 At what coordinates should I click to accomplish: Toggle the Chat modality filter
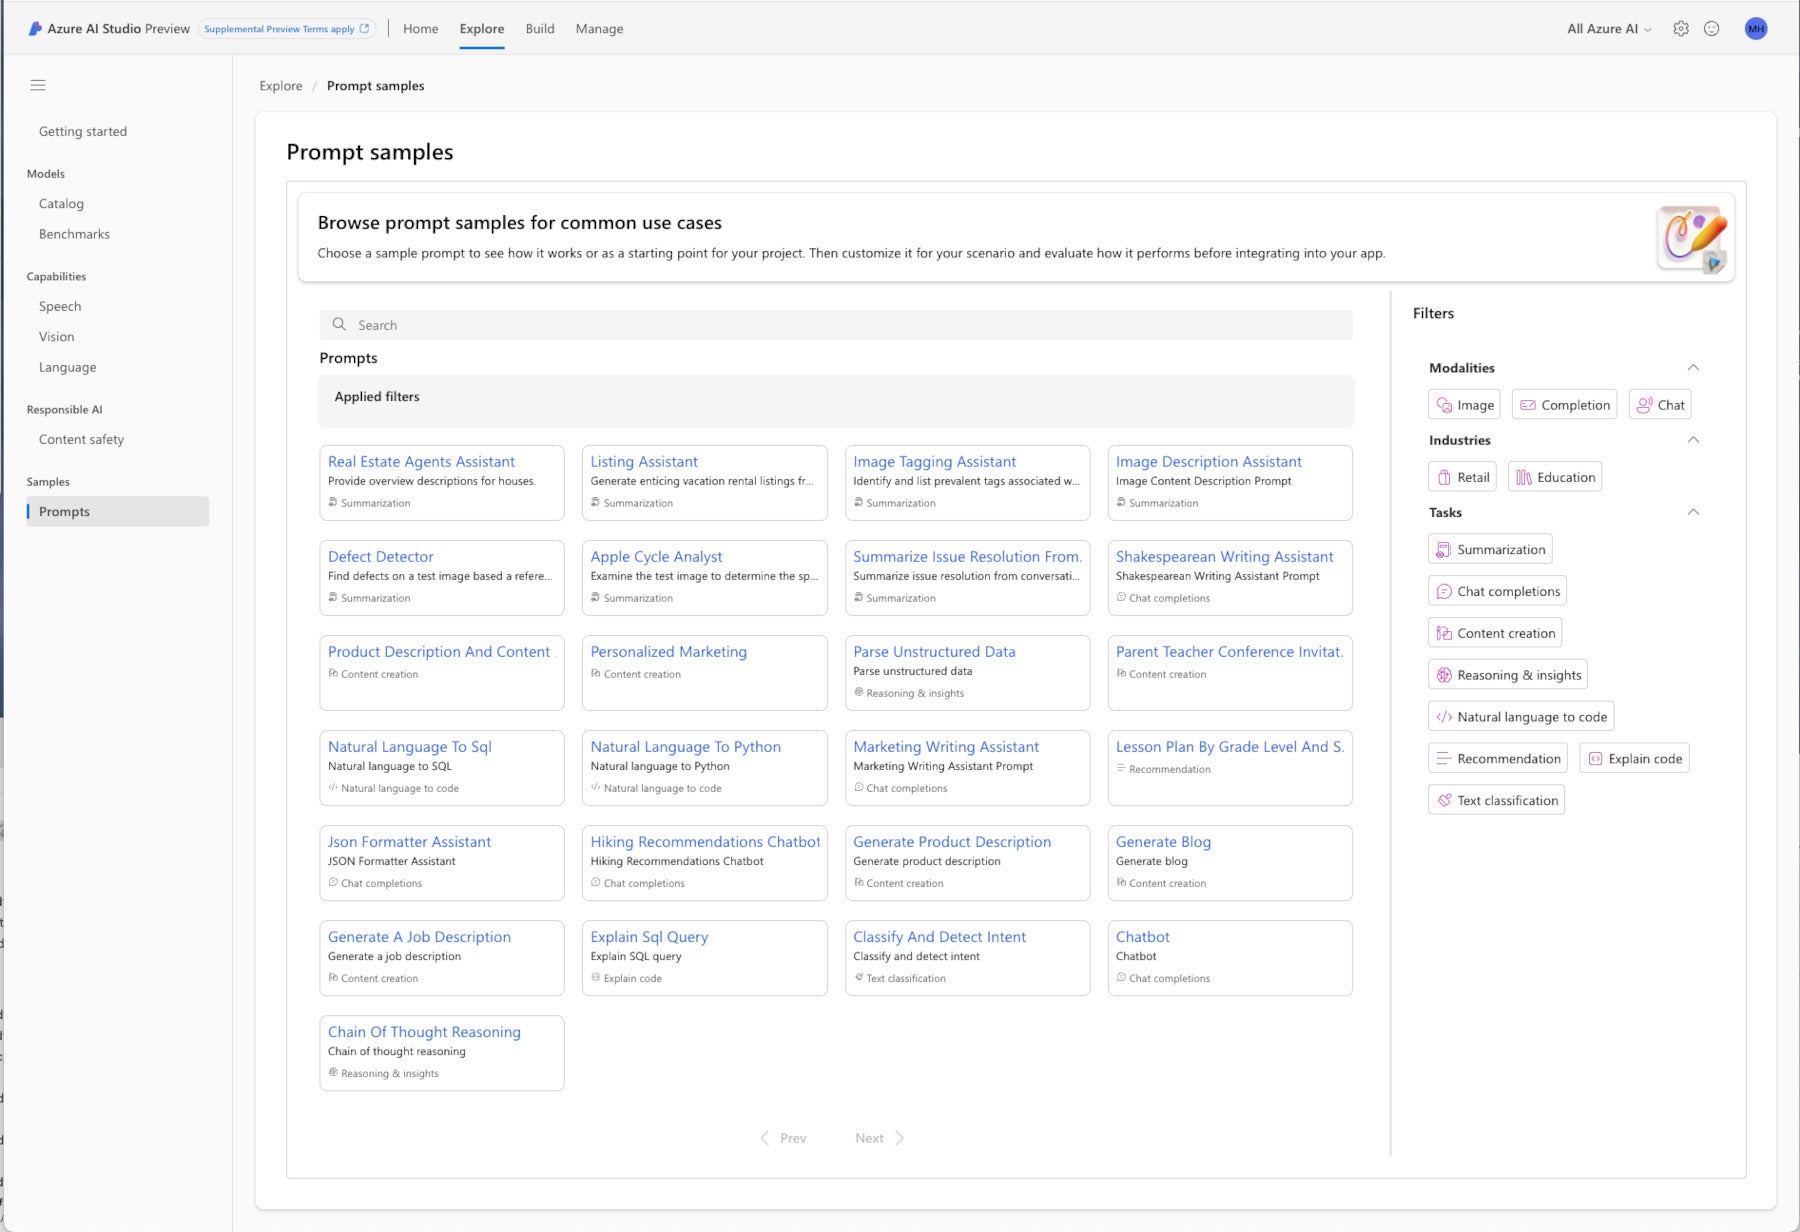click(1660, 405)
